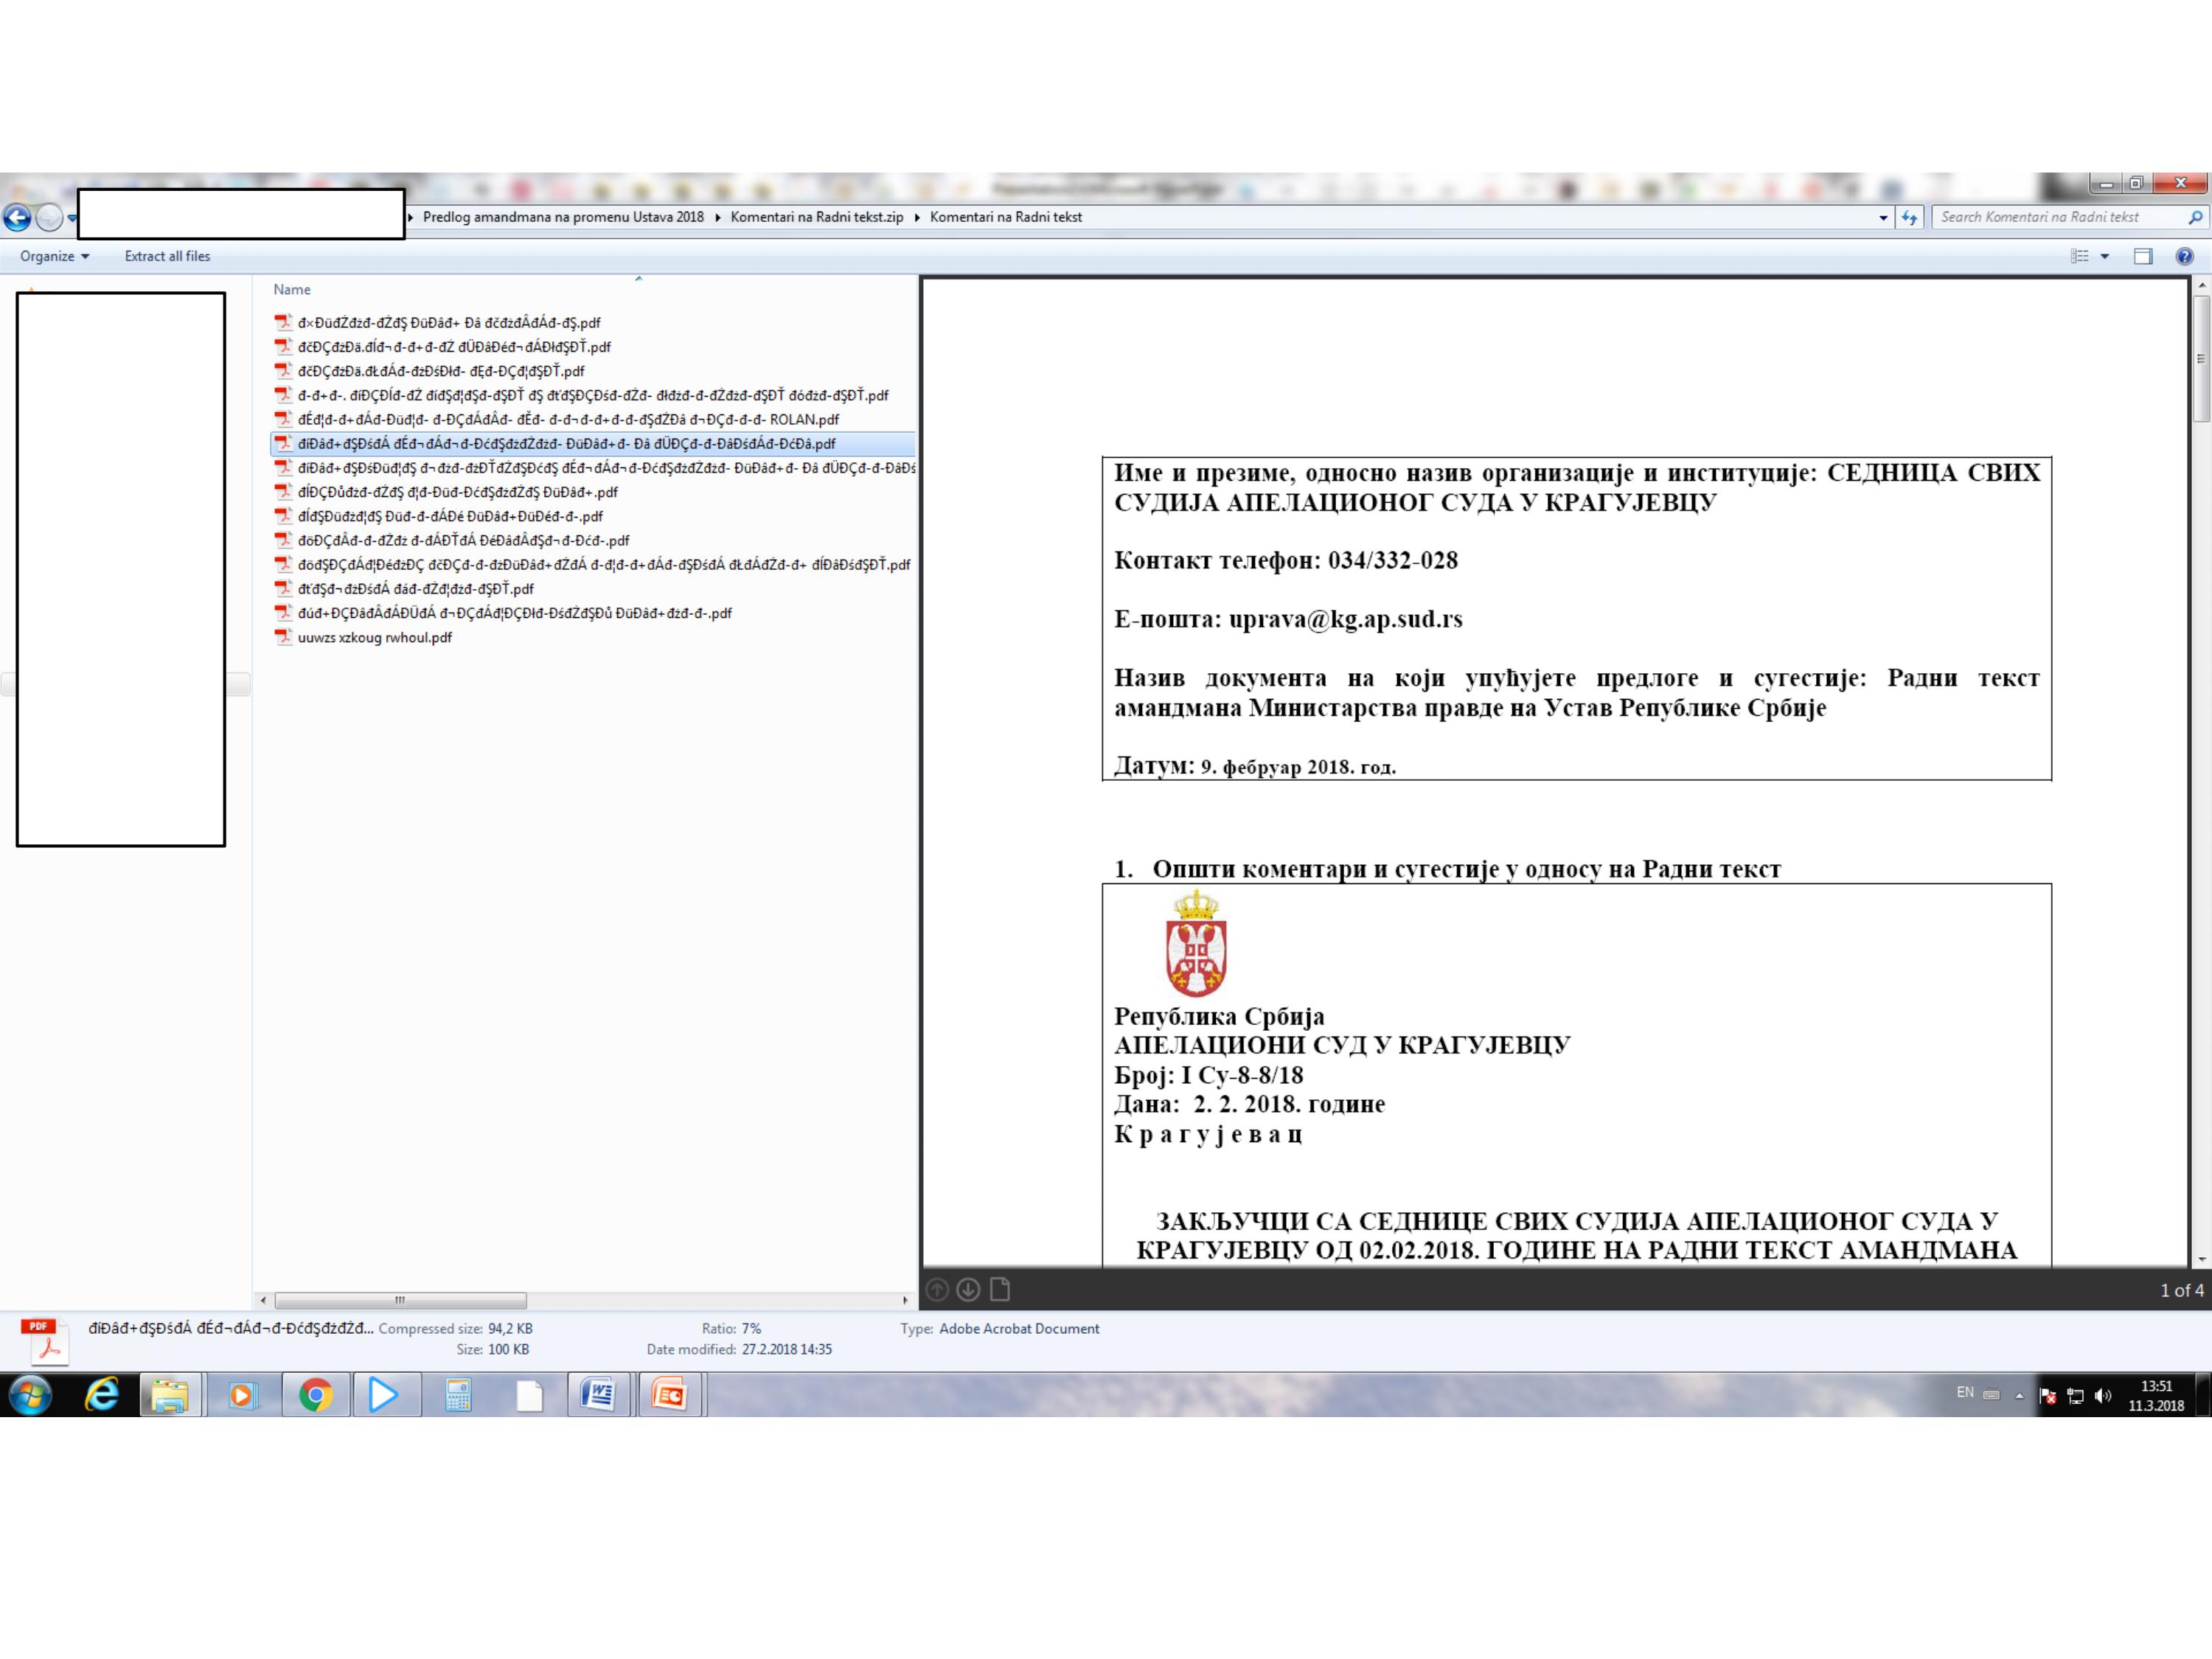Screen dimensions: 2212x1659
Task: Open the view options dropdown arrow
Action: pos(2105,256)
